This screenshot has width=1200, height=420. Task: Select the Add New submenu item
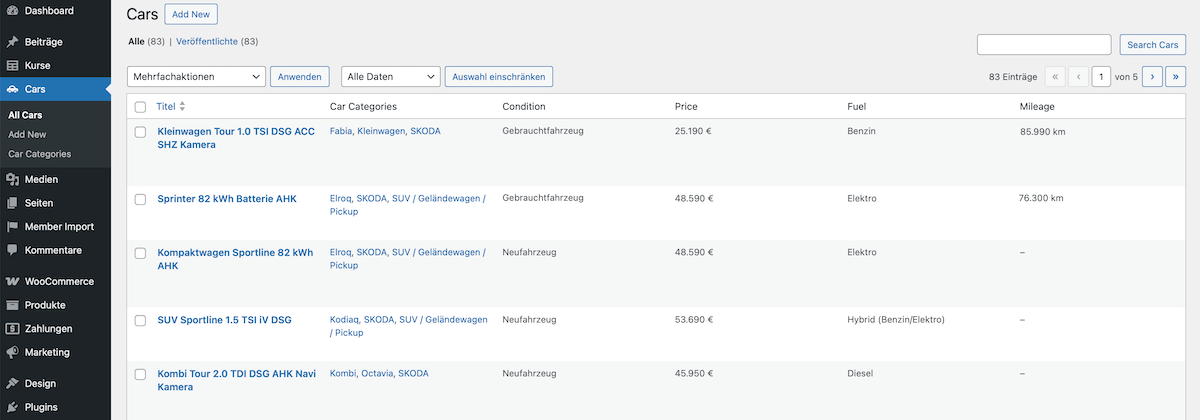pos(27,134)
